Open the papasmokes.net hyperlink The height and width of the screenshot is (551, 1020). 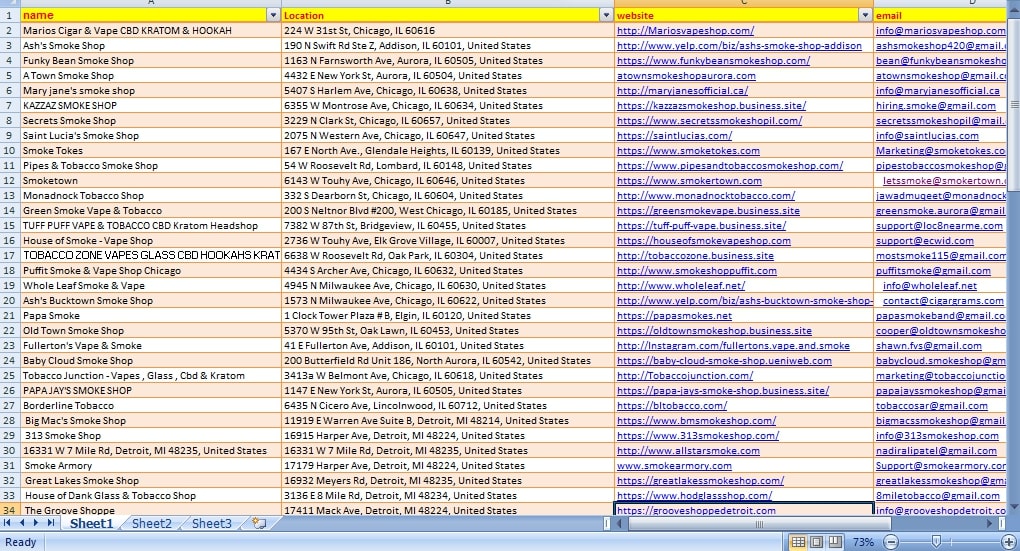click(674, 316)
